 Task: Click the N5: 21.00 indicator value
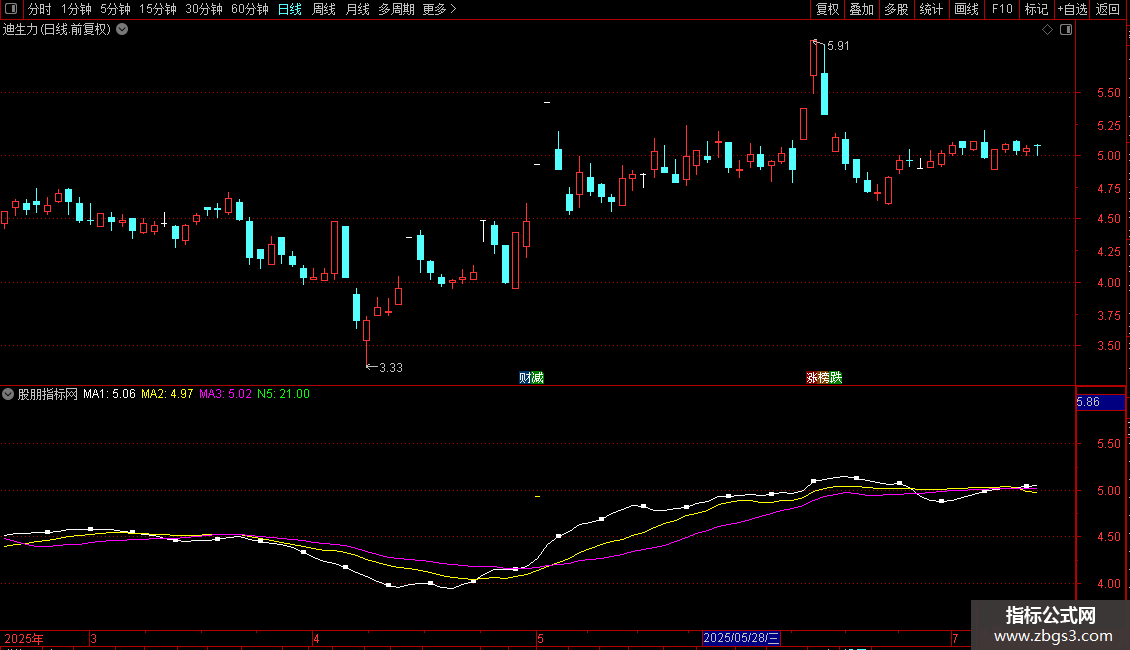283,394
